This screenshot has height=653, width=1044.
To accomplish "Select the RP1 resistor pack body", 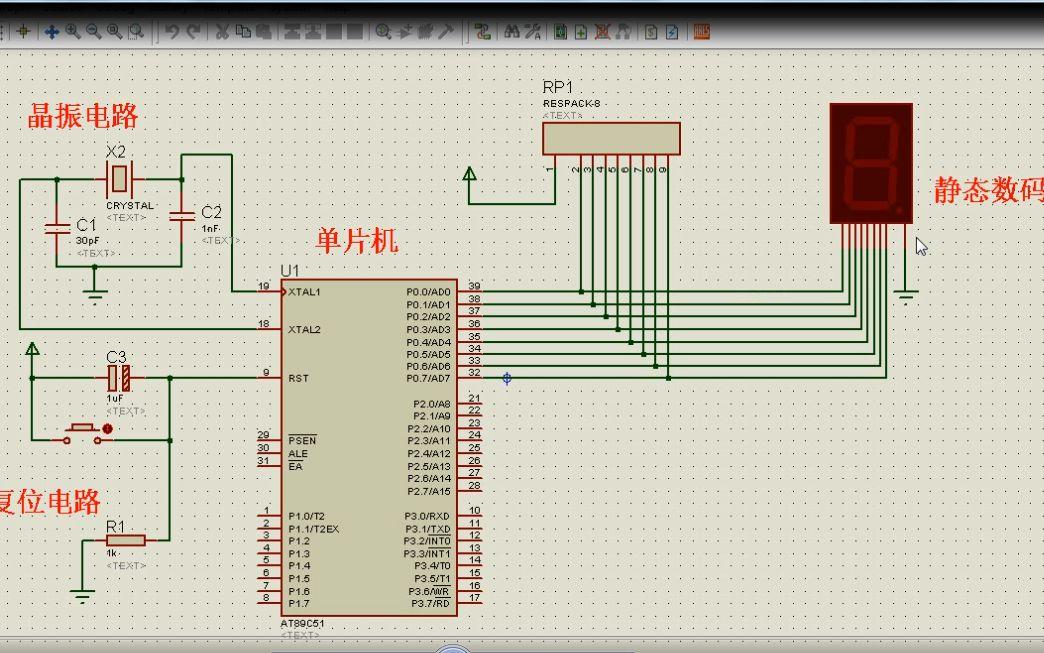I will (611, 138).
